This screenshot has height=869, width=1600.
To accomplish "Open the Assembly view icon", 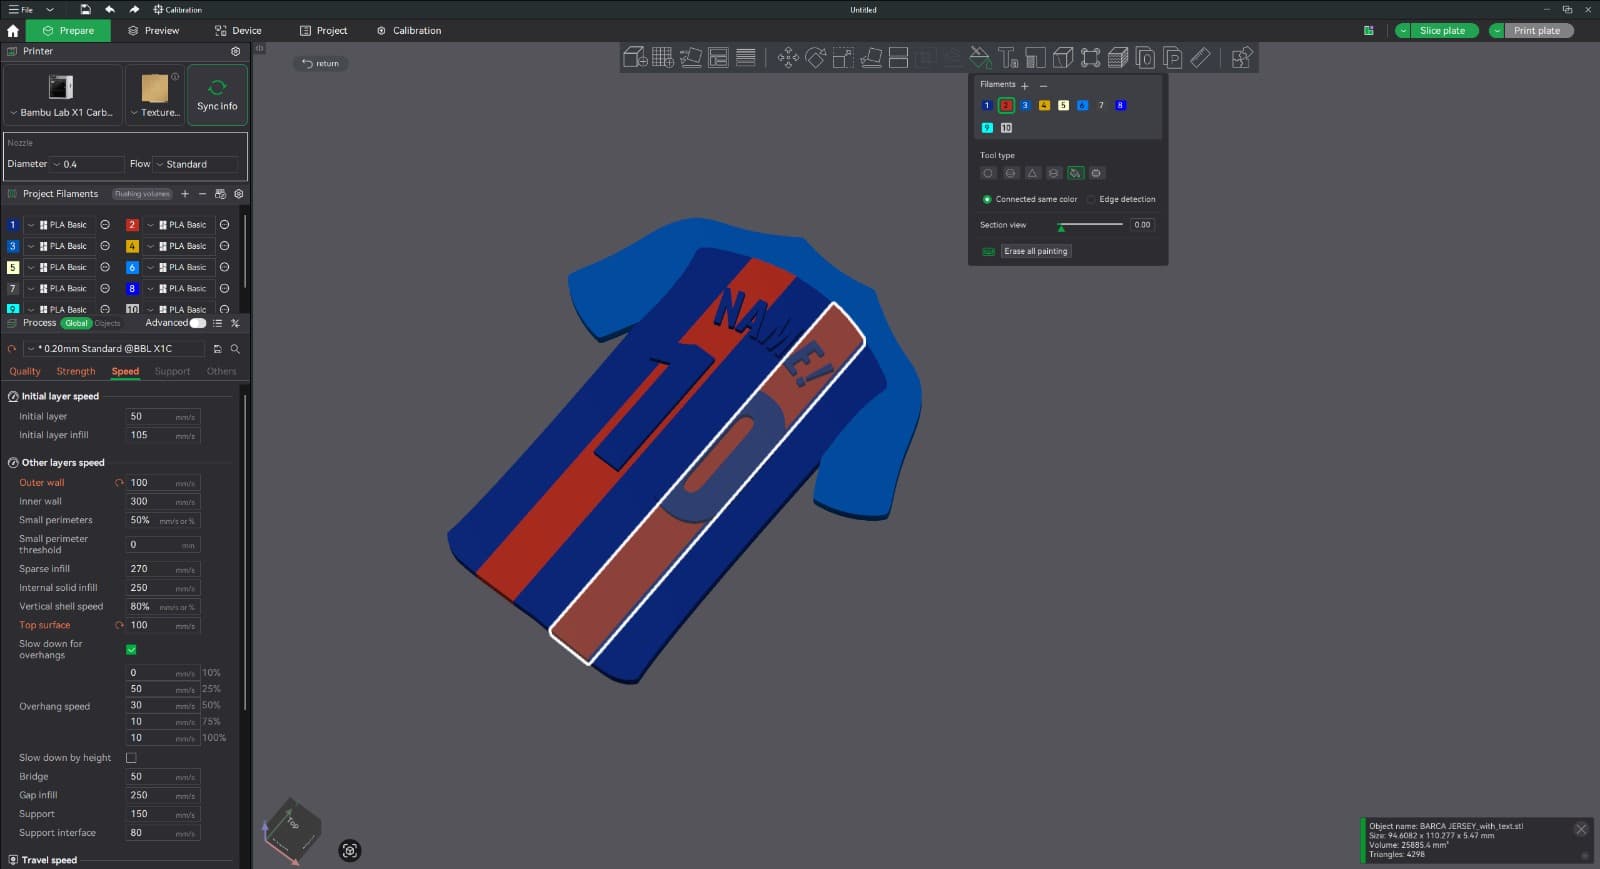I will pyautogui.click(x=1241, y=58).
